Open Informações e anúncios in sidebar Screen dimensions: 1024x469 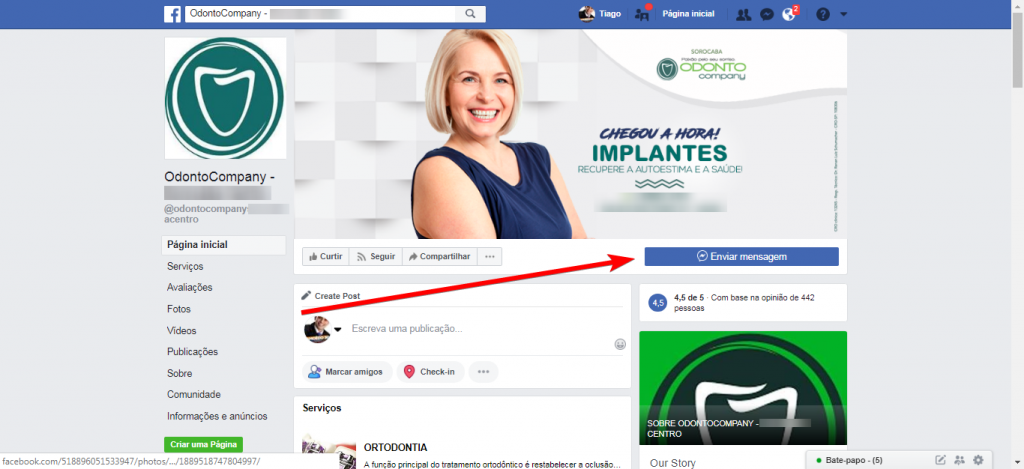pyautogui.click(x=217, y=416)
